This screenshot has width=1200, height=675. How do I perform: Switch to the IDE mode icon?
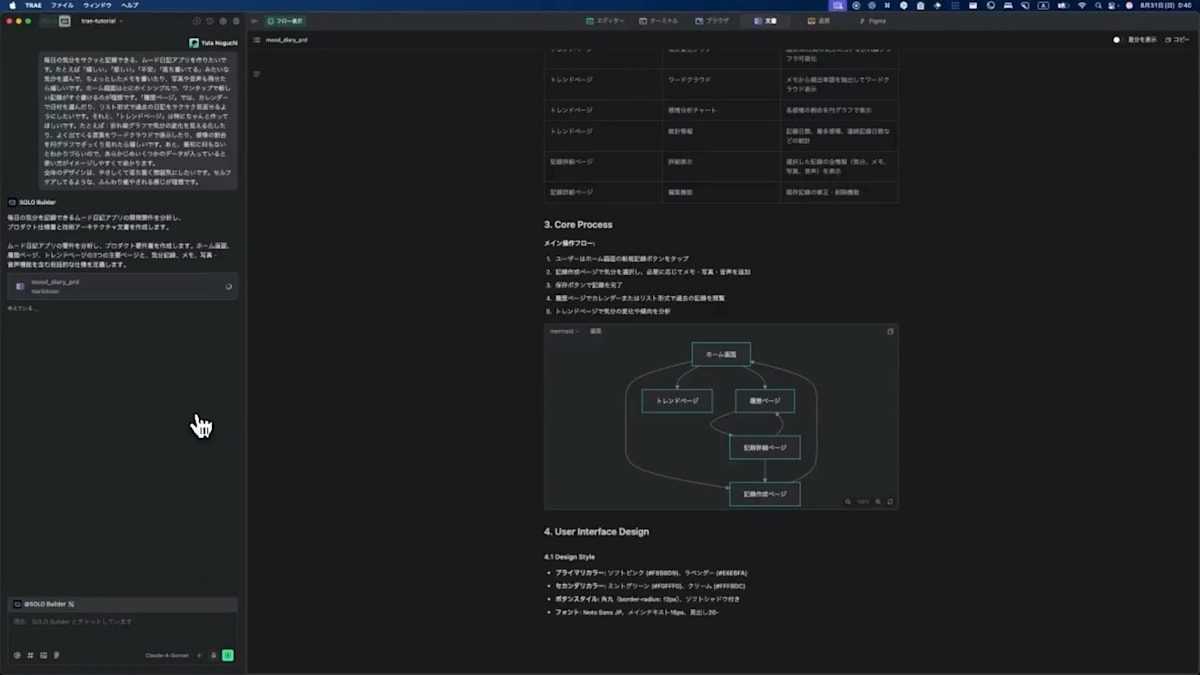pos(64,20)
